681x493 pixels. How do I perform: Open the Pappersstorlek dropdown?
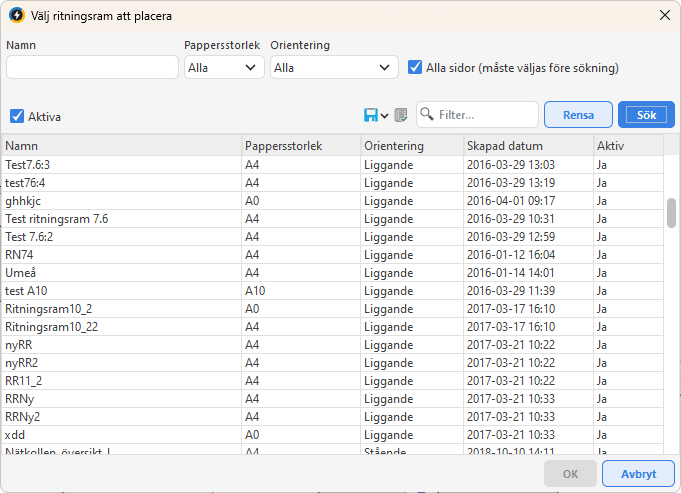pyautogui.click(x=224, y=68)
